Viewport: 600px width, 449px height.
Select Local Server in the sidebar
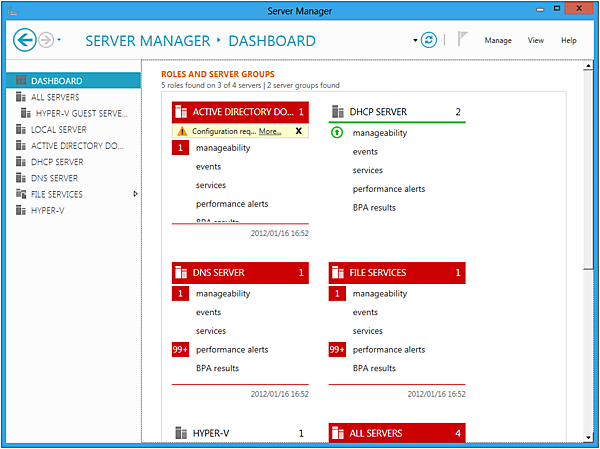tap(58, 129)
